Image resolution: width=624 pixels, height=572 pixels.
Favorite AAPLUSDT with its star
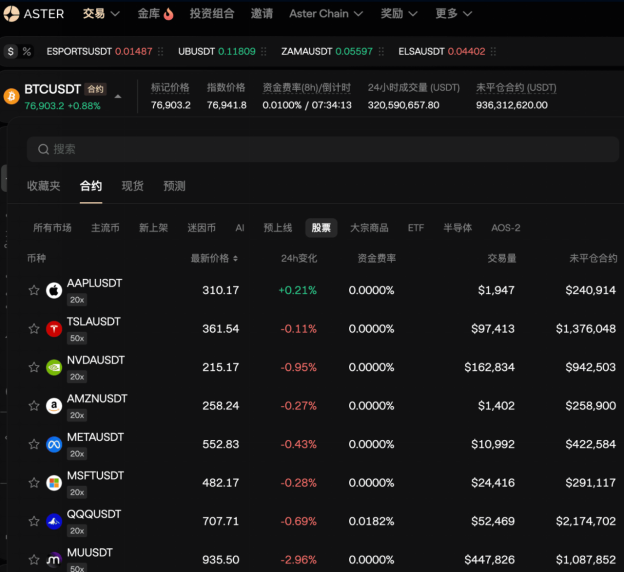coord(34,290)
